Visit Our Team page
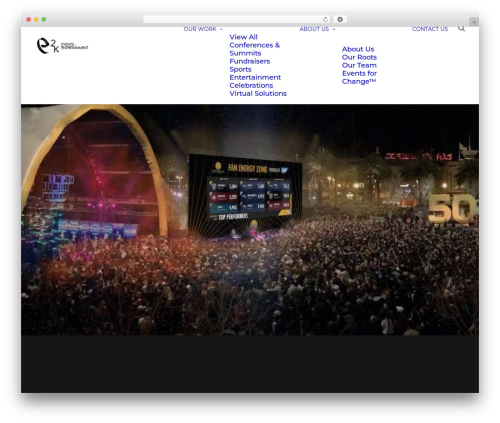 click(359, 65)
